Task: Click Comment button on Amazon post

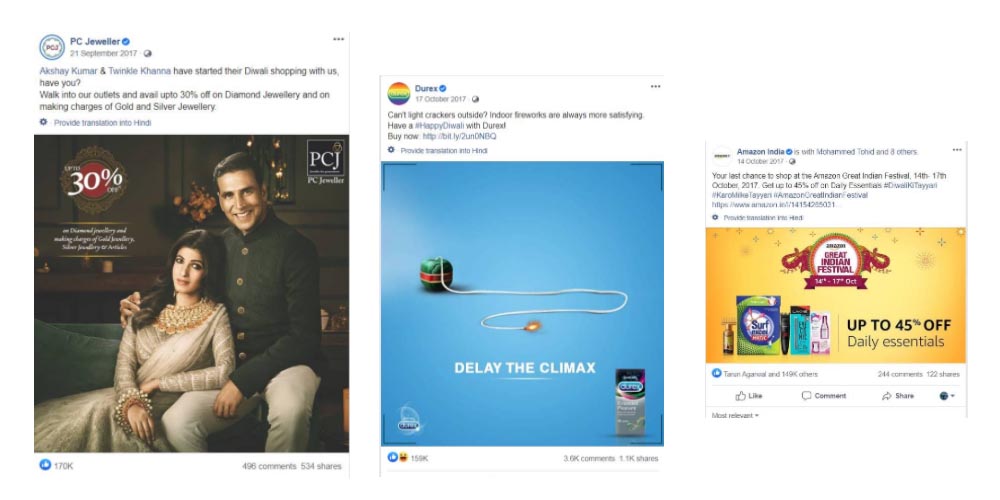Action: (x=824, y=396)
